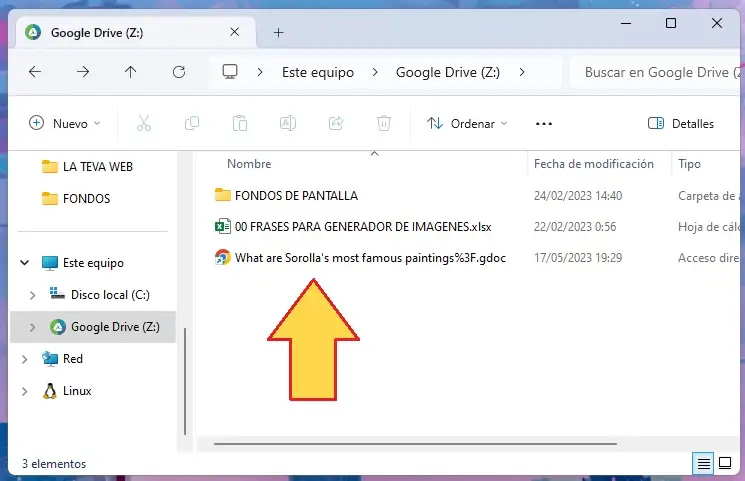The image size is (745, 481).
Task: Add a new tab with plus button
Action: (278, 32)
